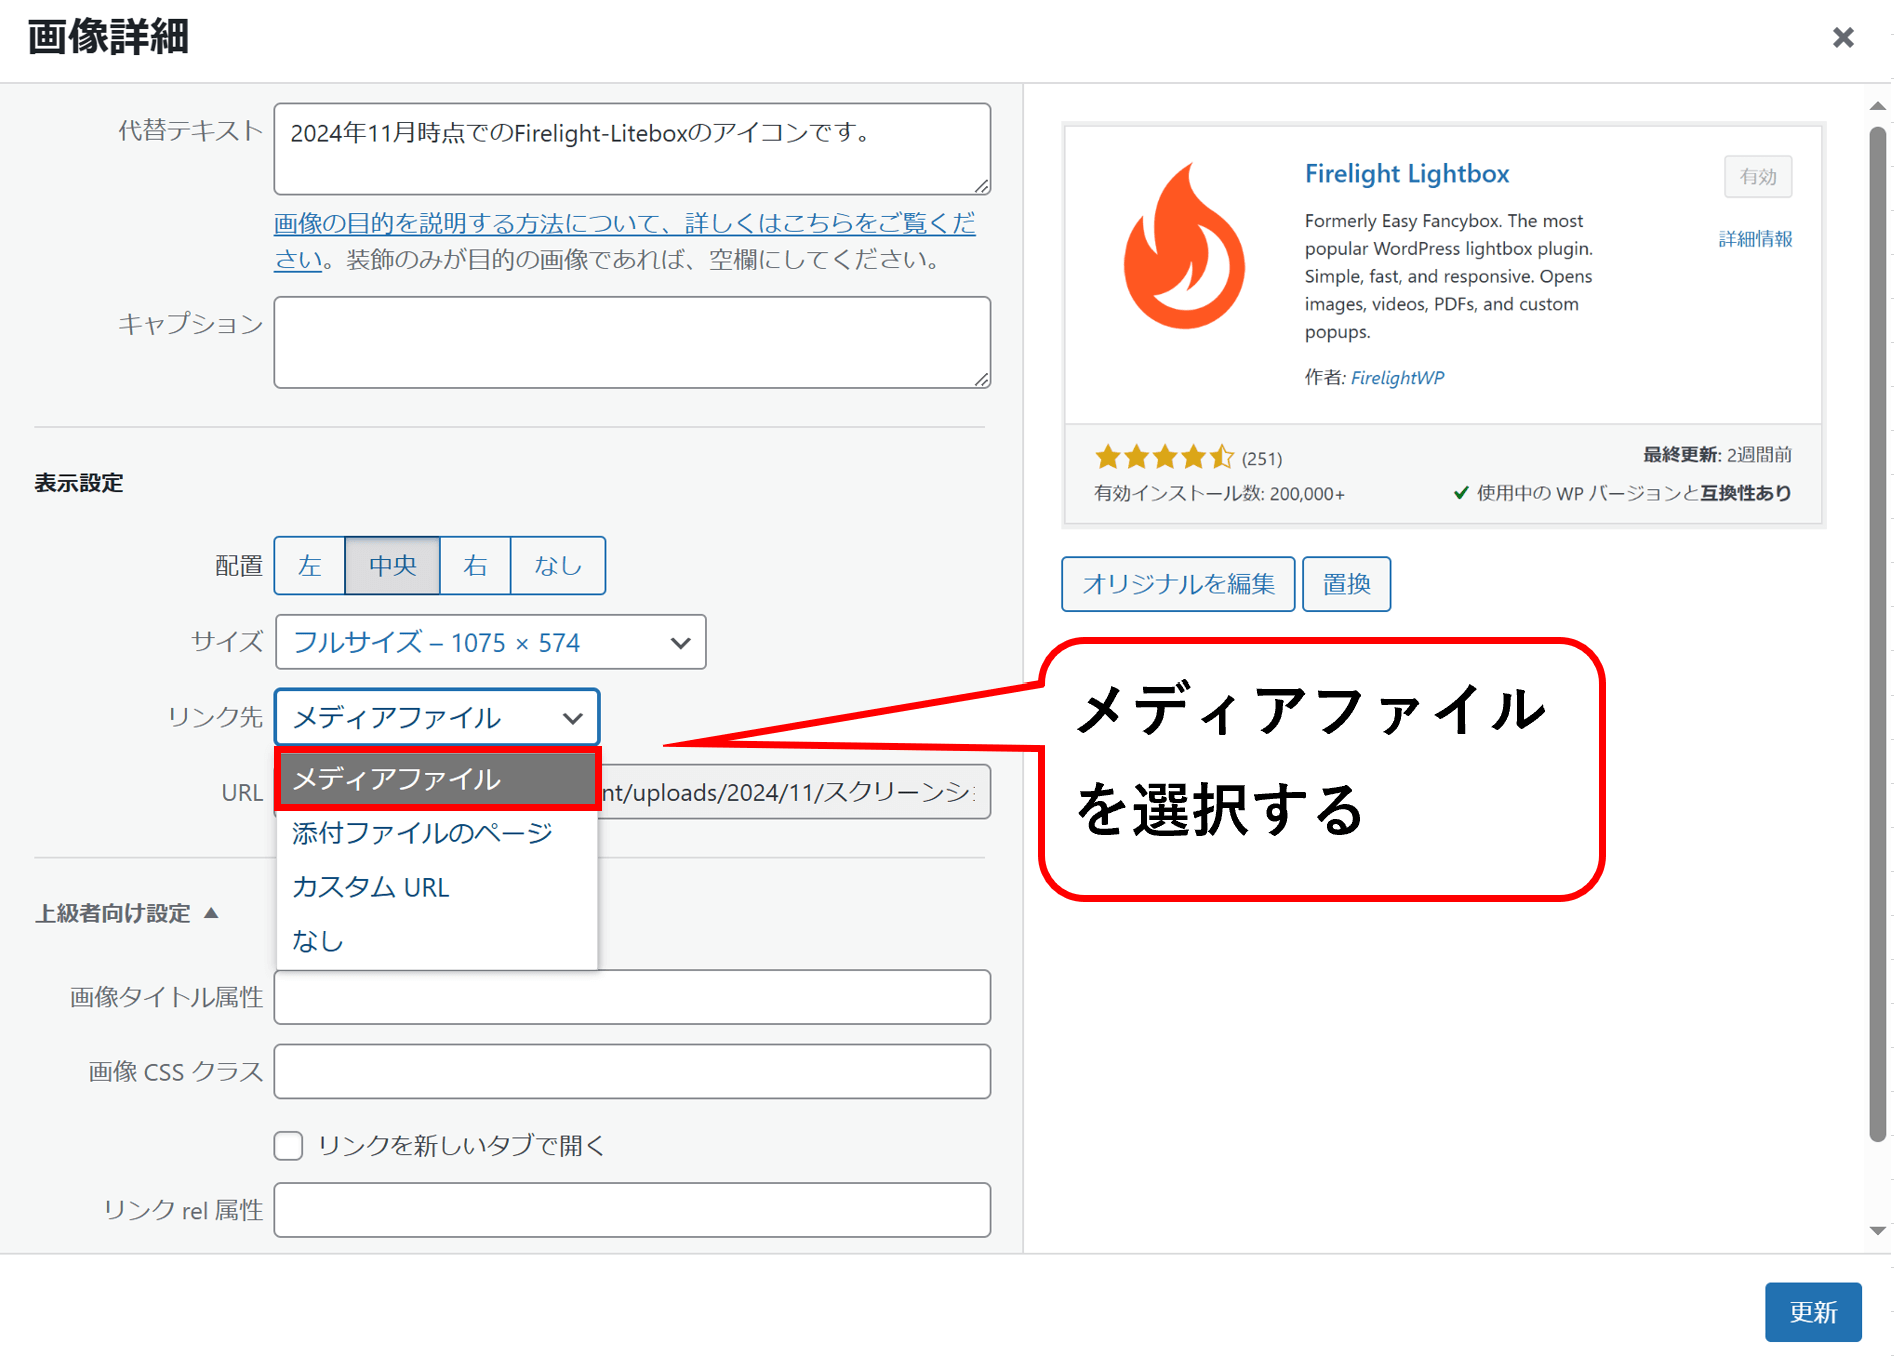This screenshot has width=1894, height=1360.
Task: Click the resize handle of the alt text textarea
Action: click(x=982, y=186)
